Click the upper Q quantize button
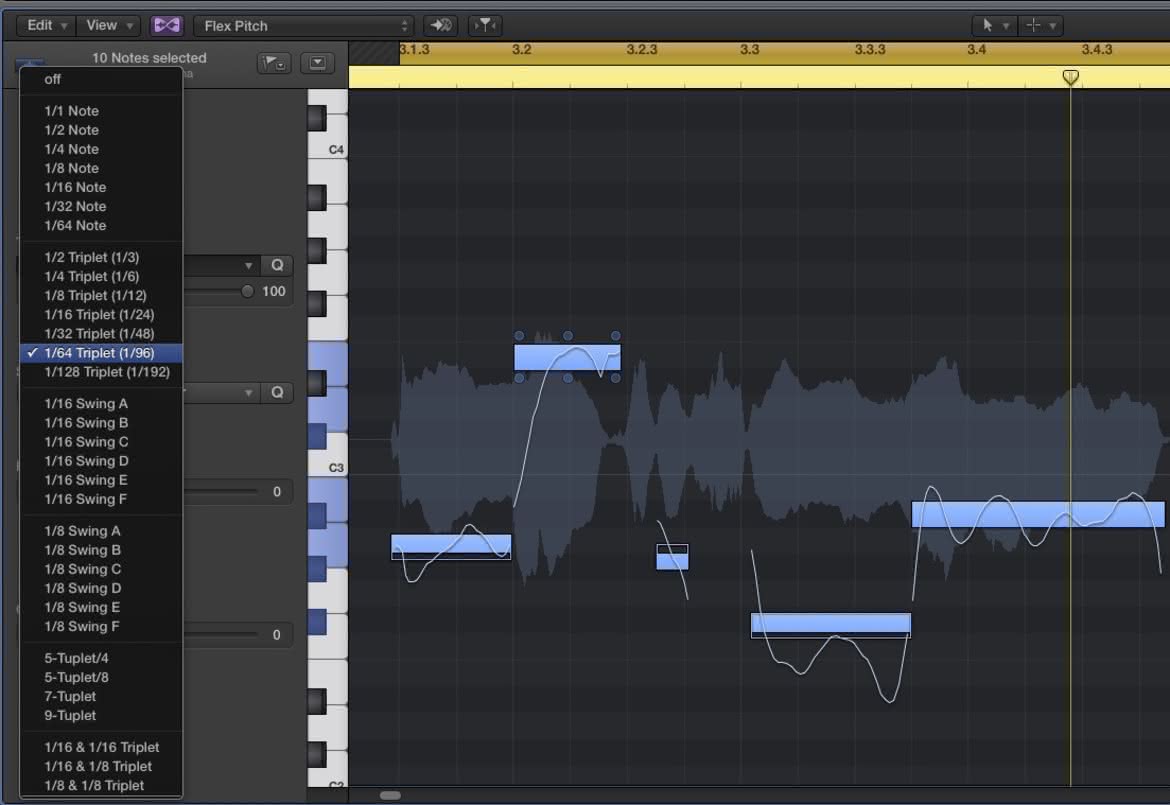This screenshot has width=1170, height=805. (x=277, y=265)
